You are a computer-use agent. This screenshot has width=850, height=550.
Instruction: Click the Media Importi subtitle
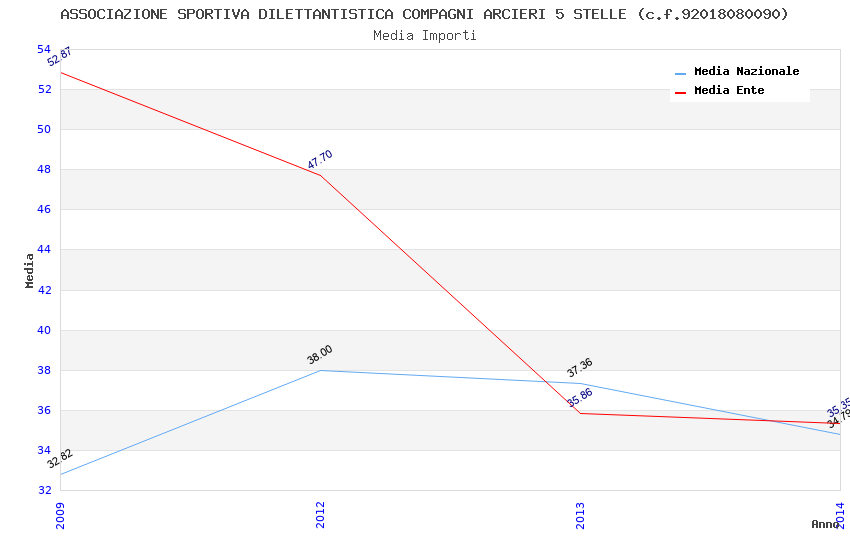pos(424,35)
